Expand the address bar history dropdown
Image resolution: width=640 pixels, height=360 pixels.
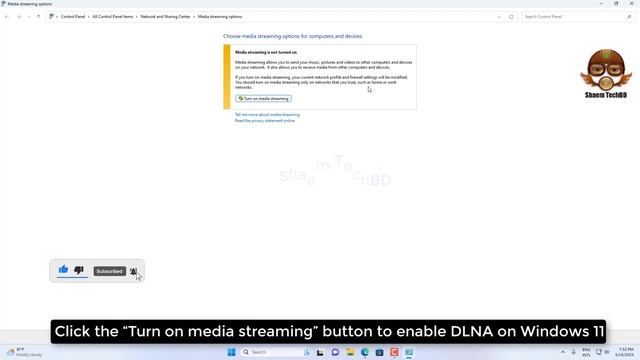(499, 17)
